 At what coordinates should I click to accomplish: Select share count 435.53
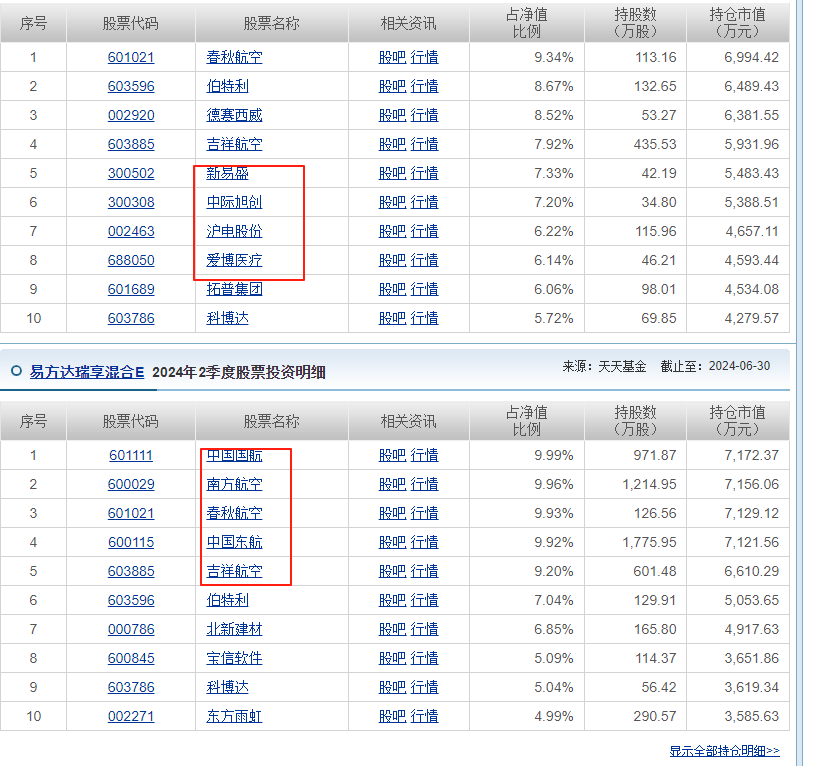coord(655,144)
